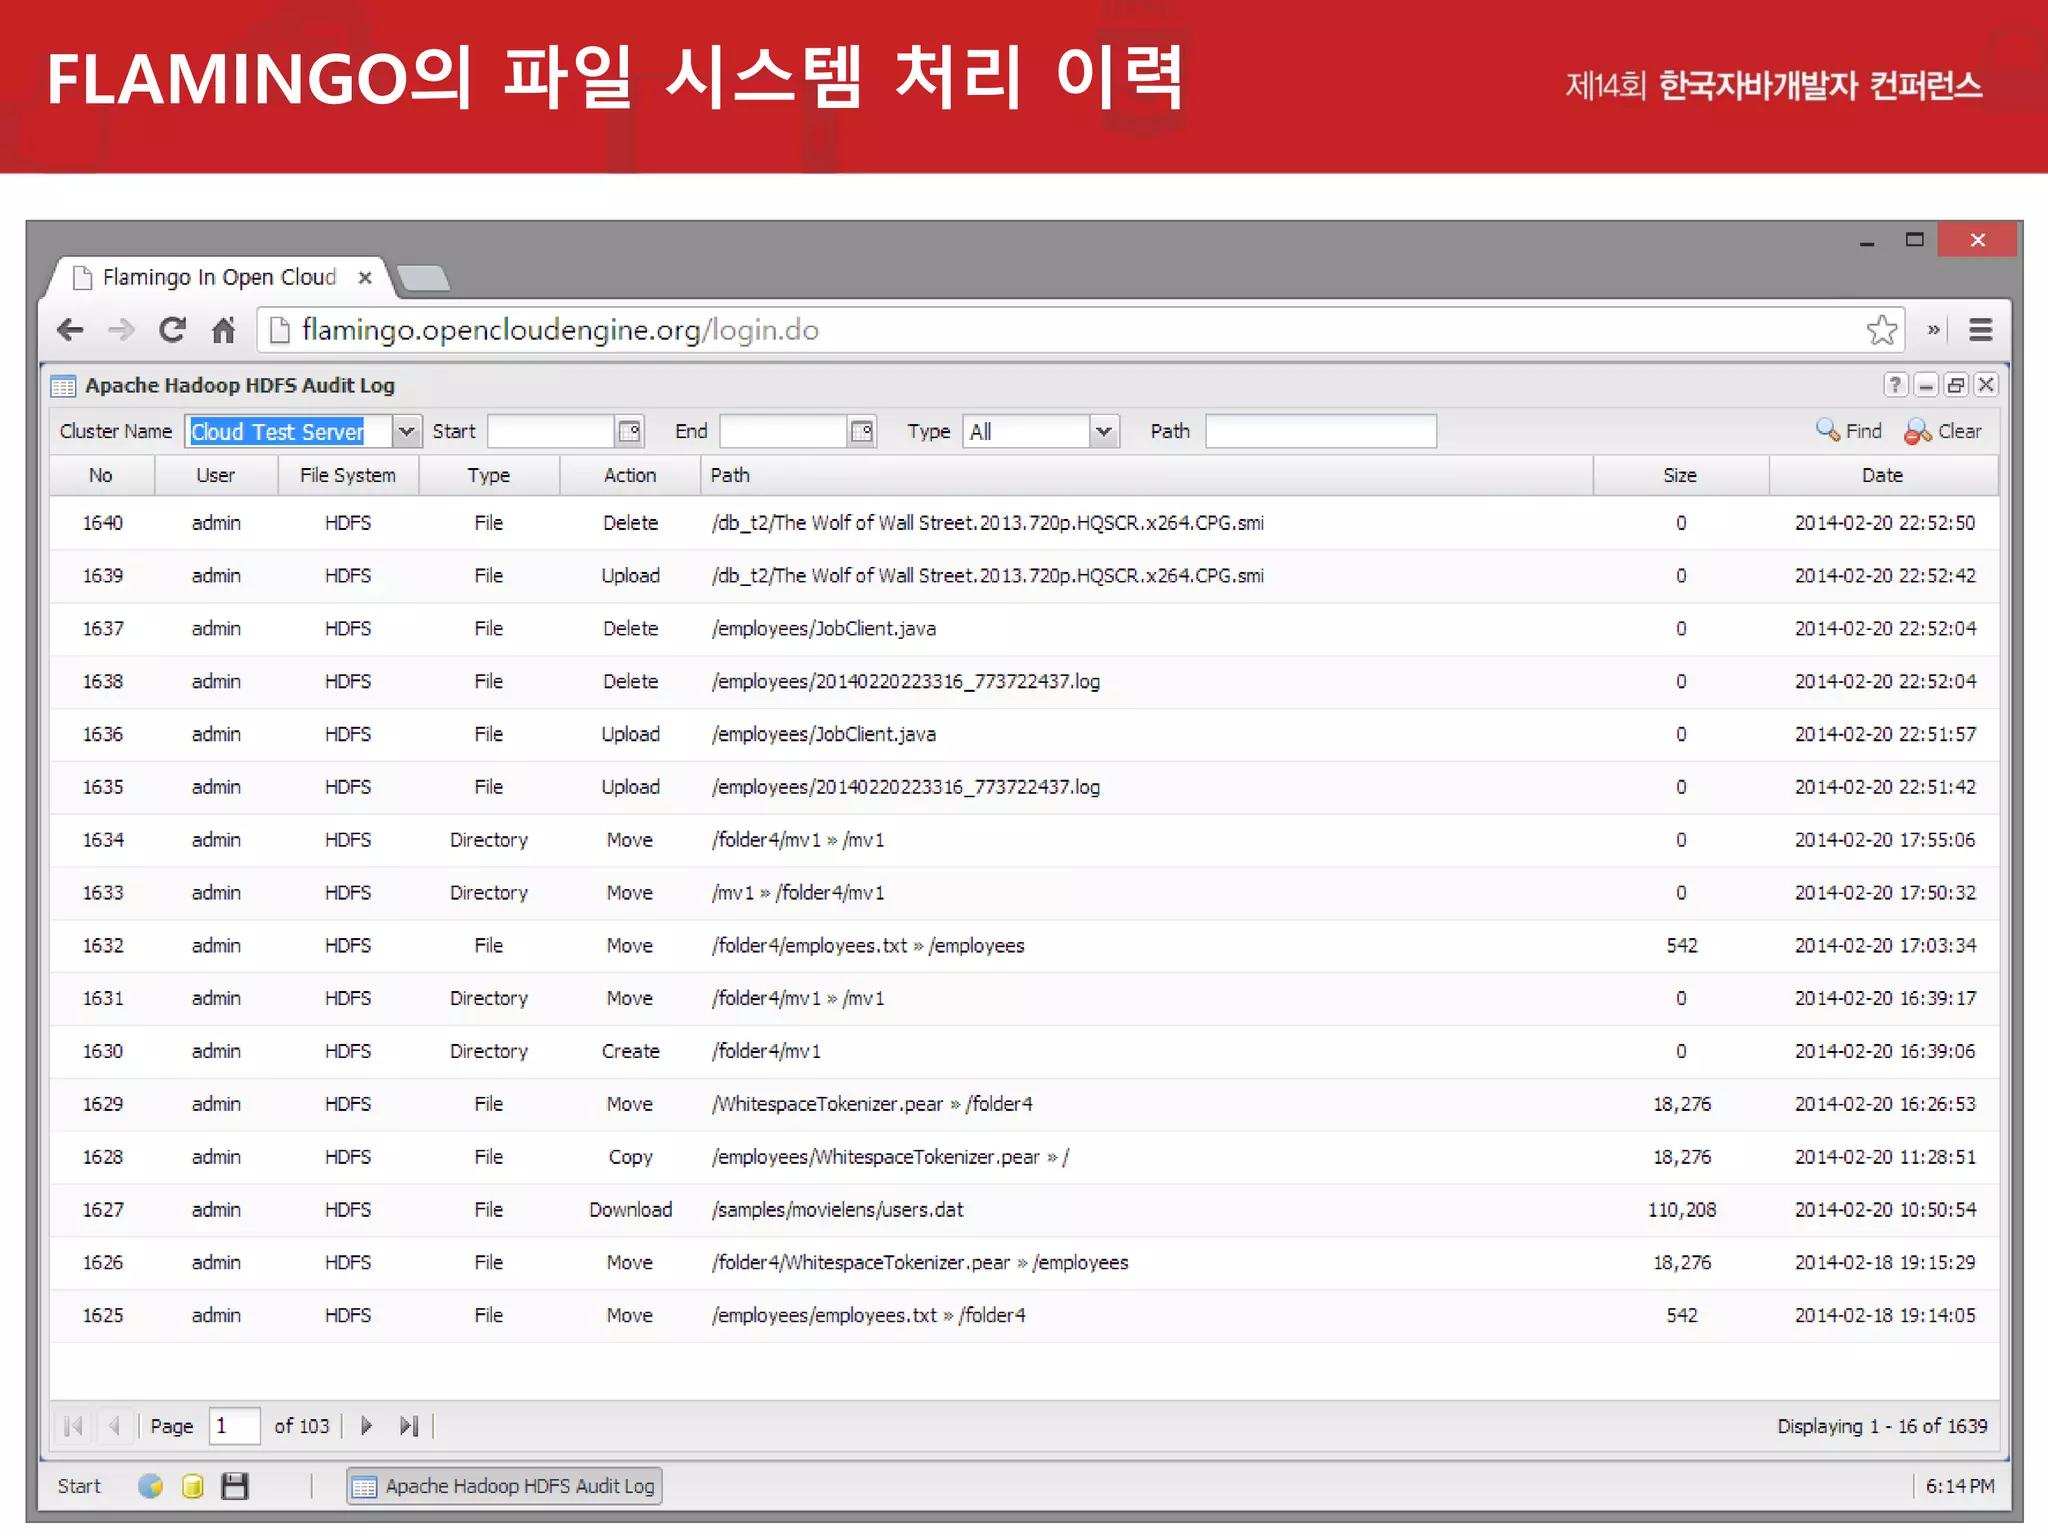Select Apache Hadoop HDFS Audit Log taskbar button
Screen dimensions: 2048x1536
(x=505, y=1487)
